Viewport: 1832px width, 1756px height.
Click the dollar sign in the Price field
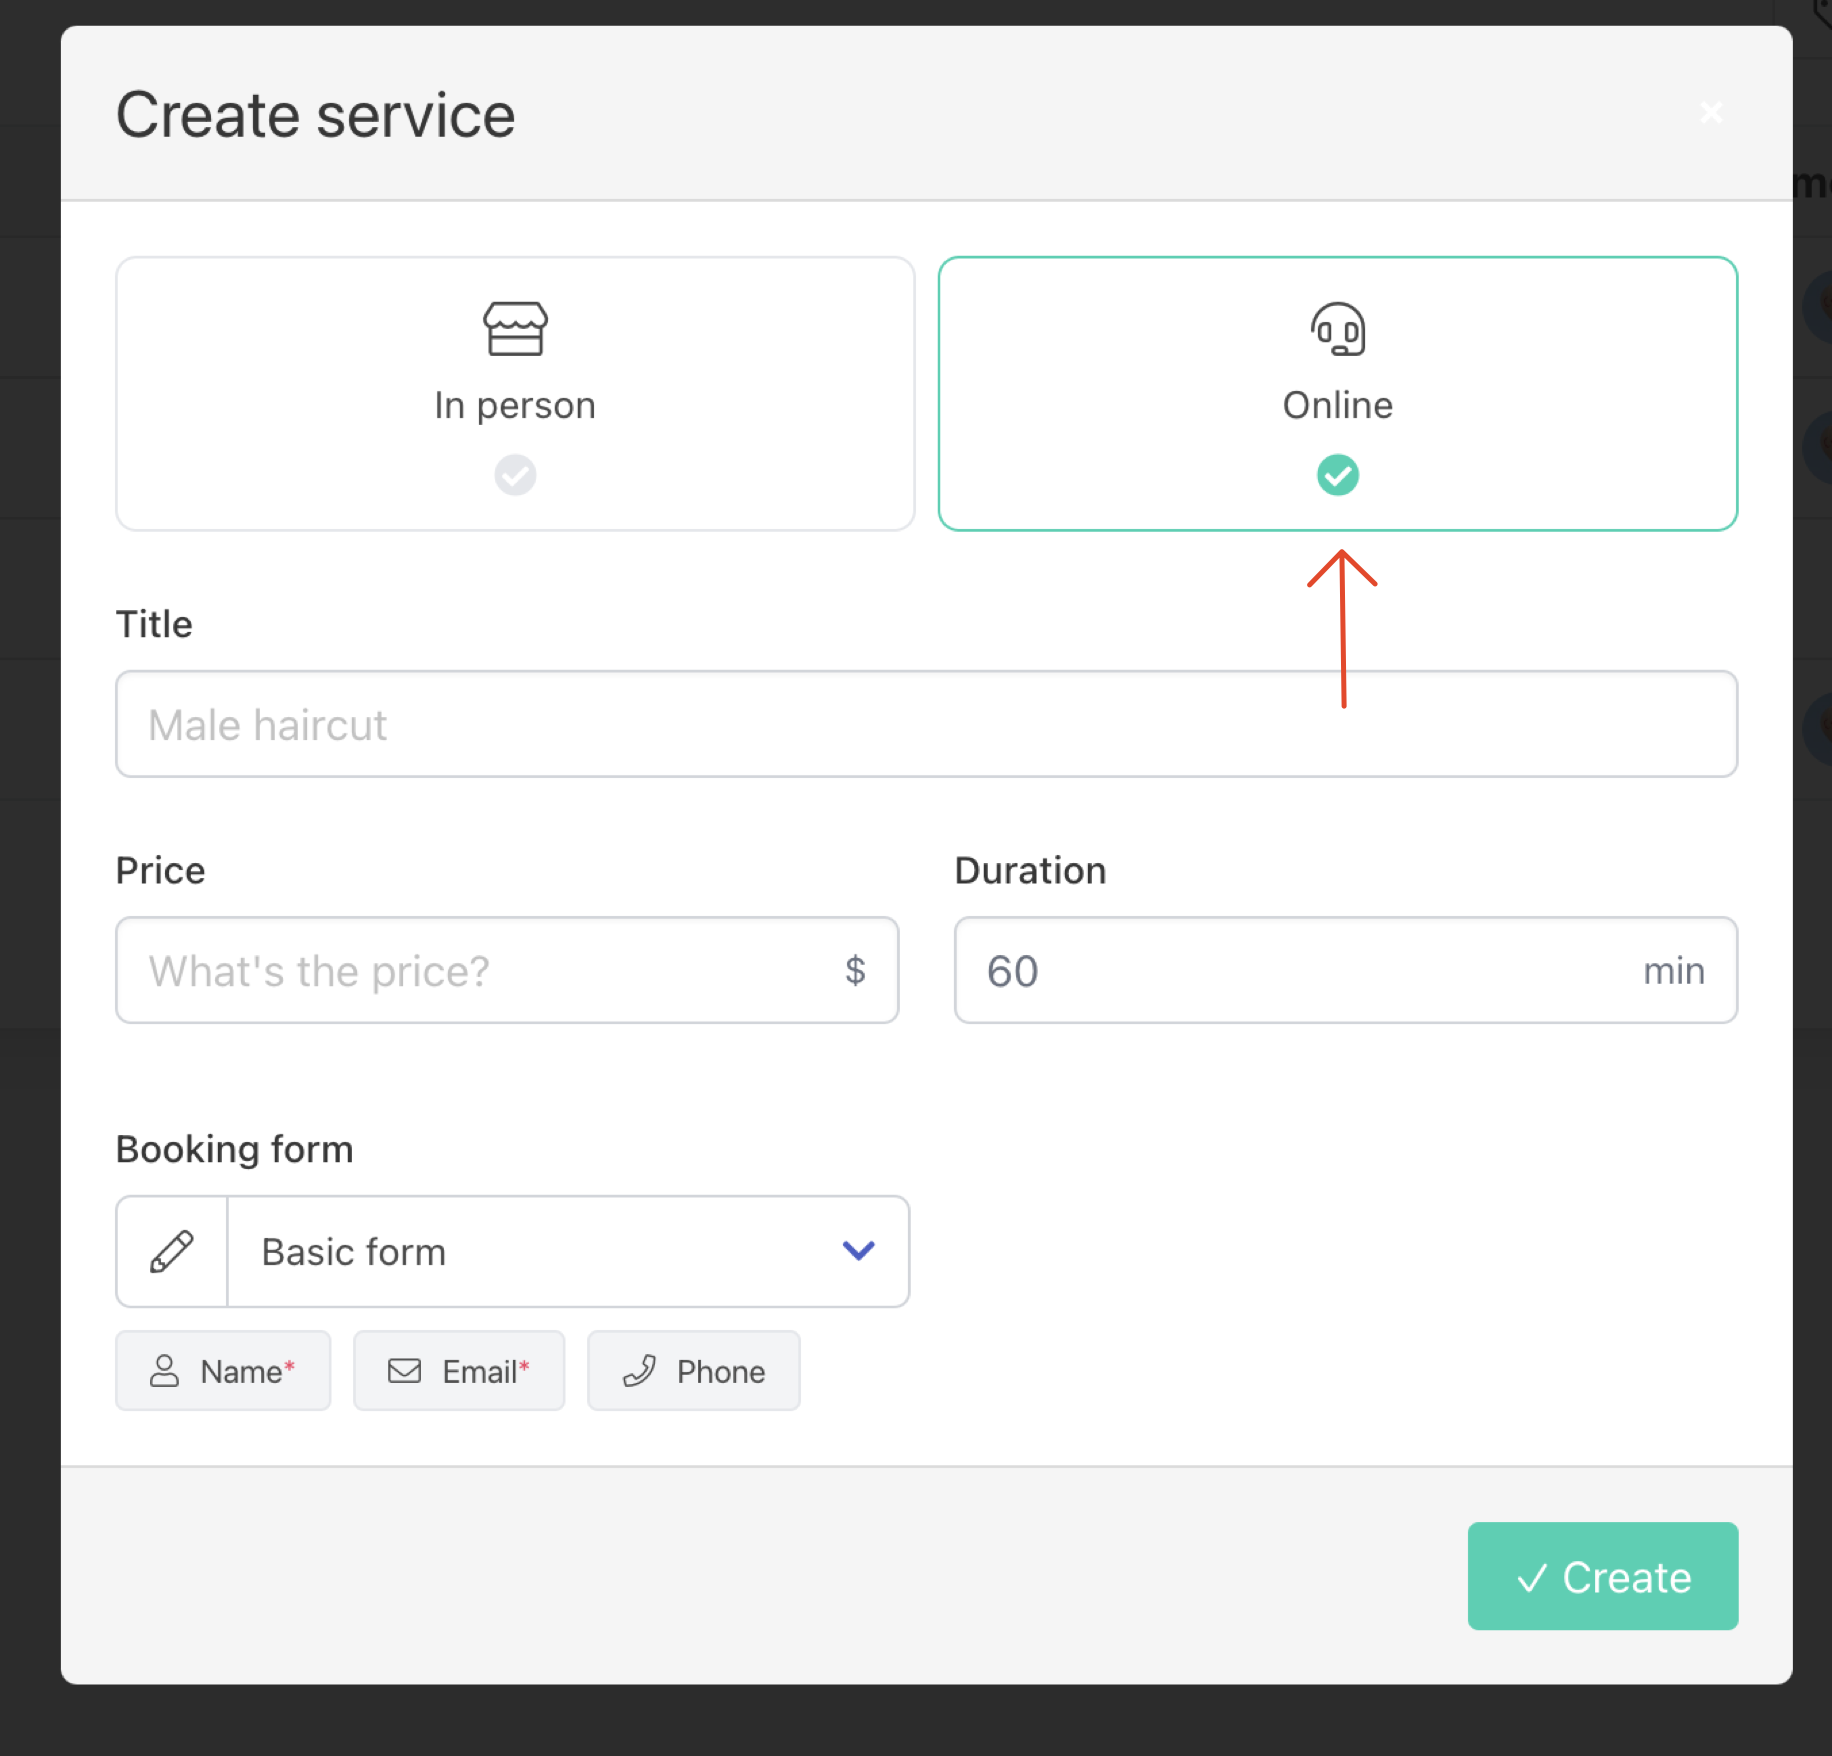pos(855,970)
